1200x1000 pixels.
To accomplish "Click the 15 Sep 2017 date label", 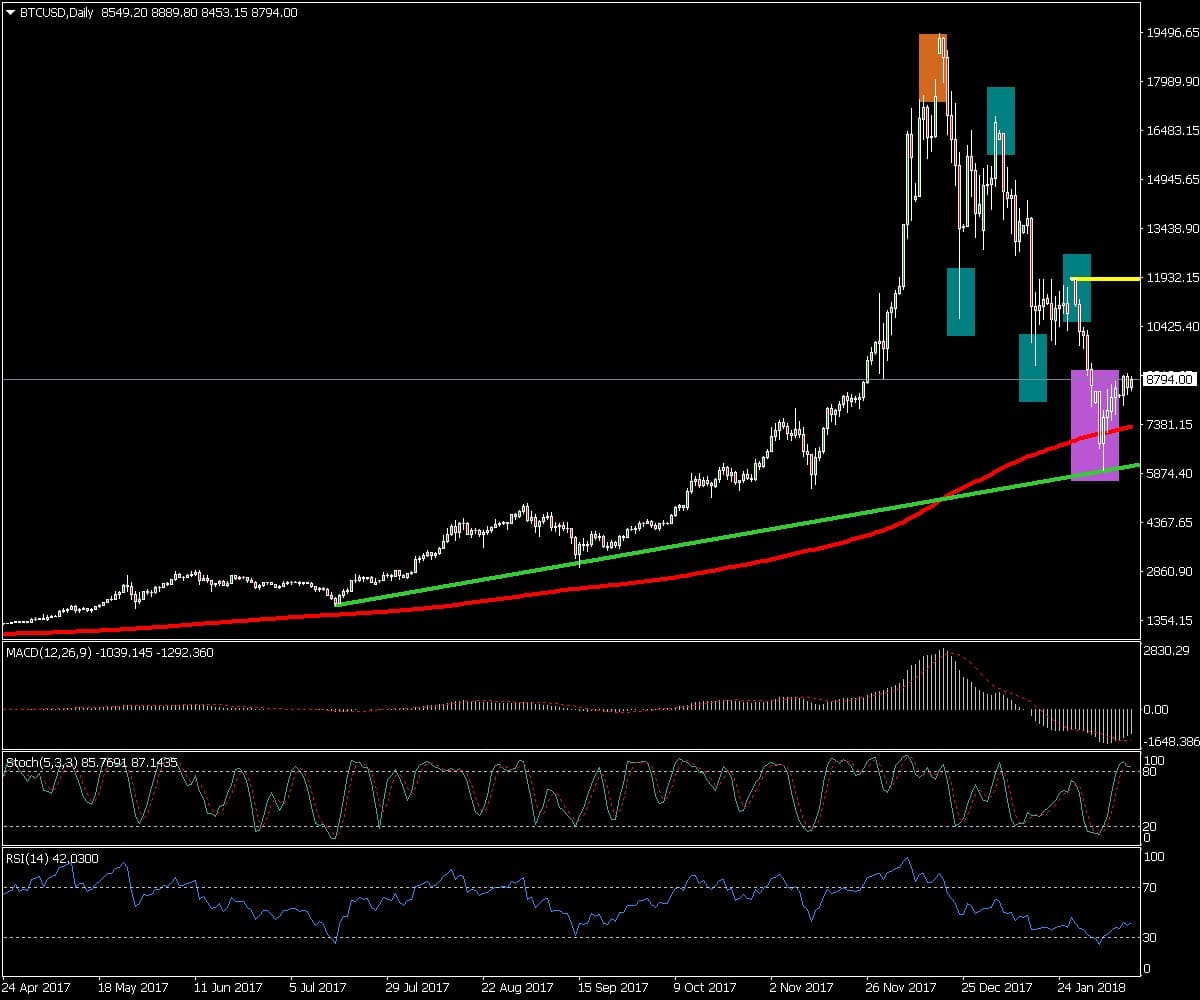I will pyautogui.click(x=611, y=986).
